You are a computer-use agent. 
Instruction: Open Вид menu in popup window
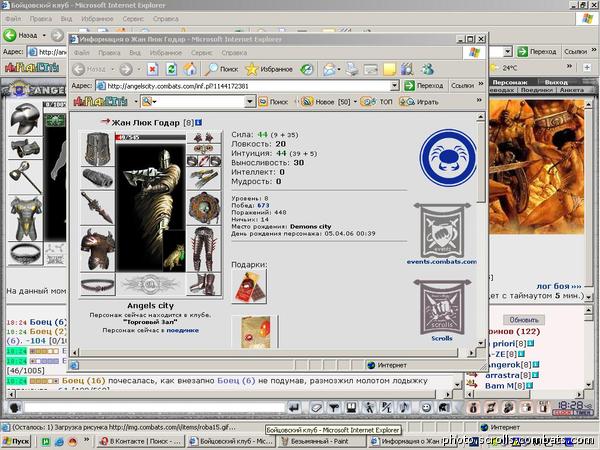[135, 53]
